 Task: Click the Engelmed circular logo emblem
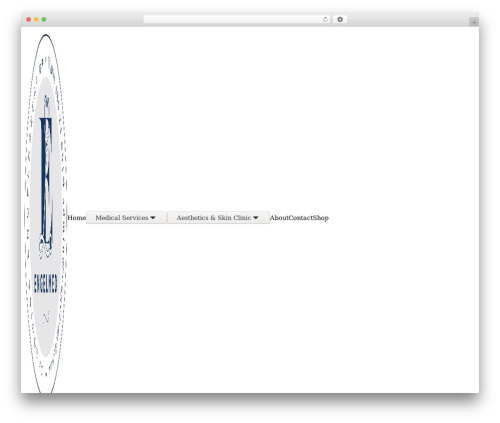click(46, 213)
